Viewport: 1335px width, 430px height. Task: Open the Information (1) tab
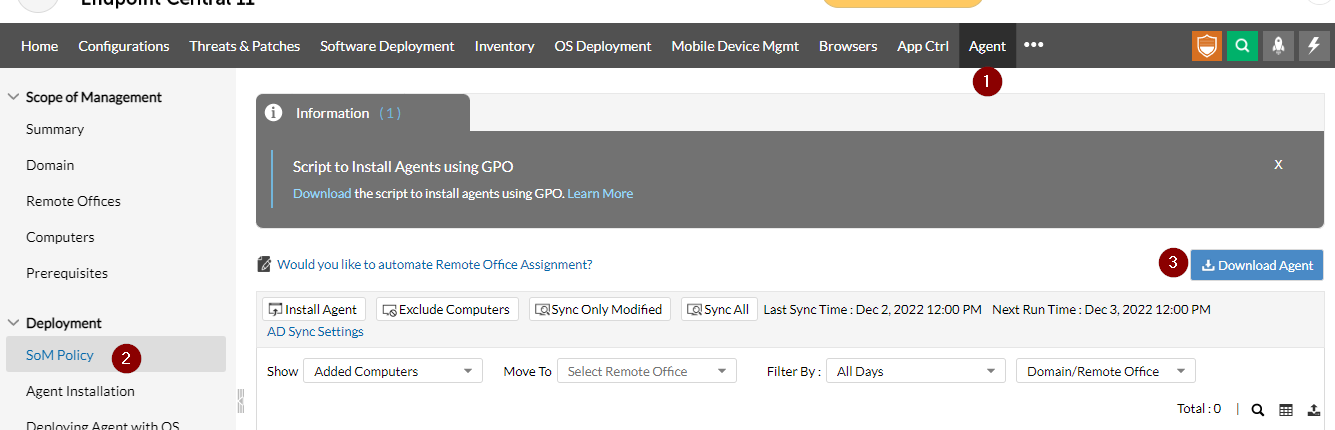(x=363, y=113)
